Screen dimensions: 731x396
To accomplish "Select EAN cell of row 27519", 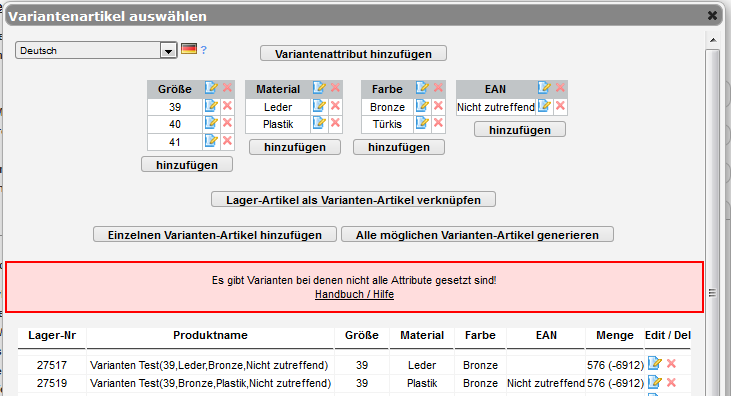I will coord(546,383).
